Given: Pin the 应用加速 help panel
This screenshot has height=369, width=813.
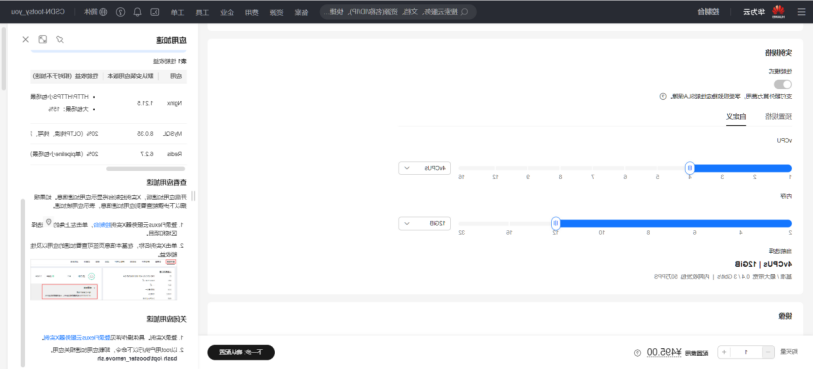Looking at the screenshot, I should tap(60, 39).
